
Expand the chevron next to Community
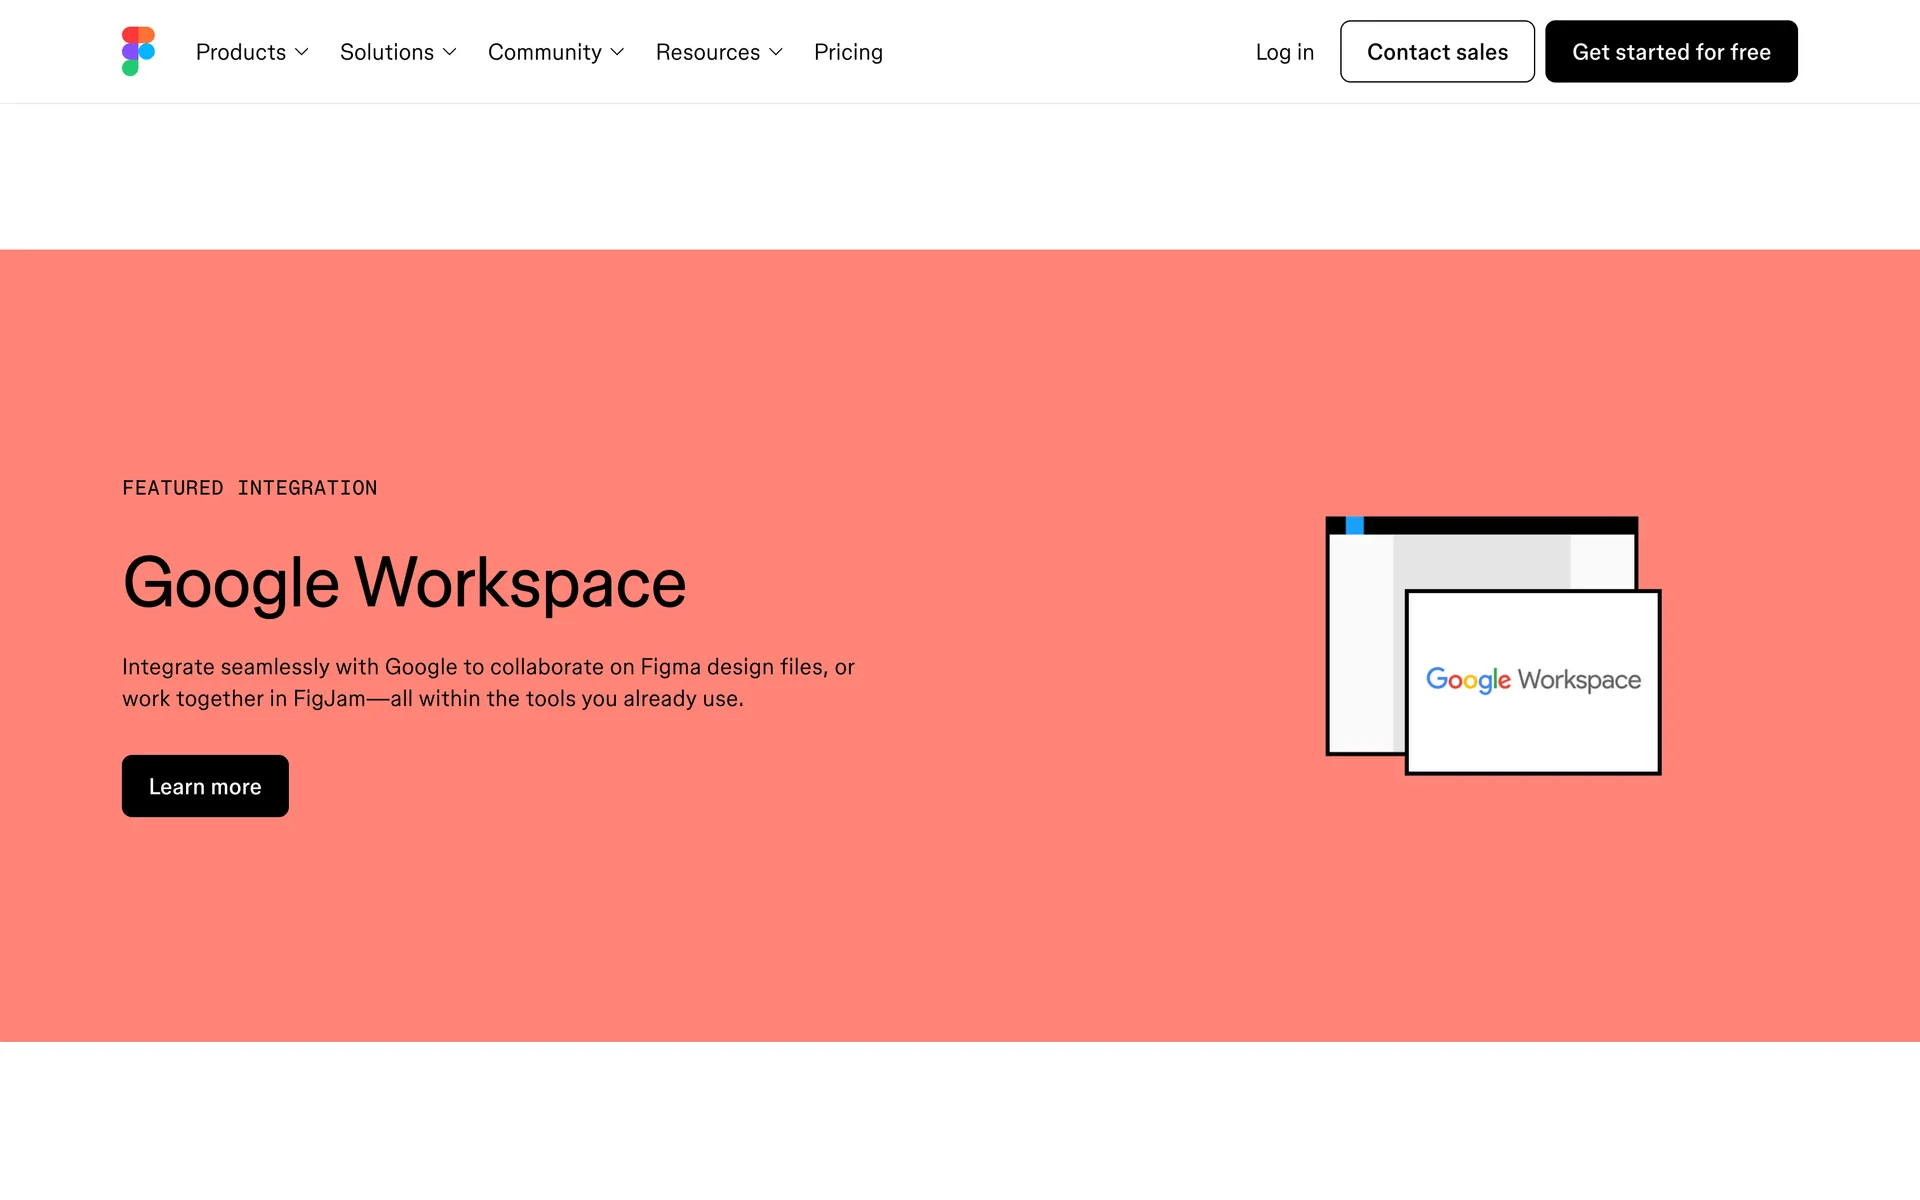617,52
